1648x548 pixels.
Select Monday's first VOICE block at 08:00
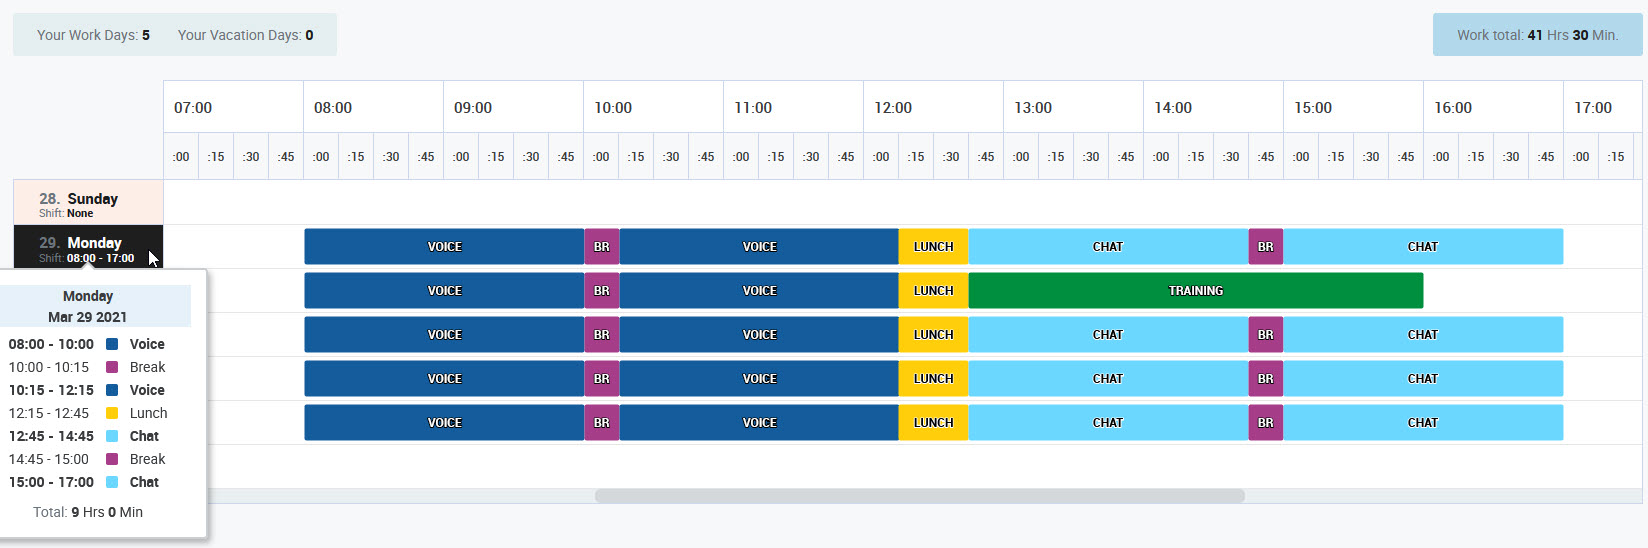pos(444,247)
